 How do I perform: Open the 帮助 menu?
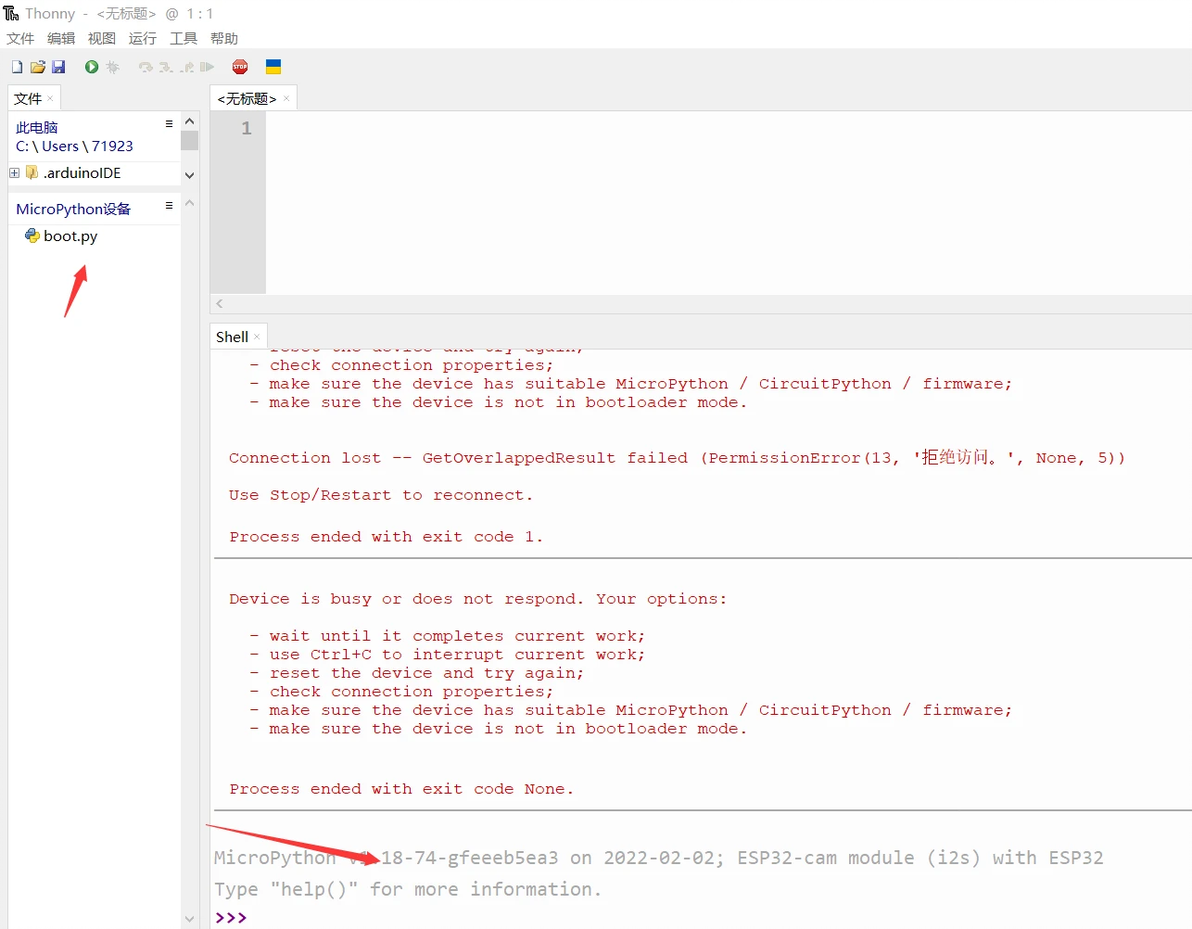tap(224, 38)
